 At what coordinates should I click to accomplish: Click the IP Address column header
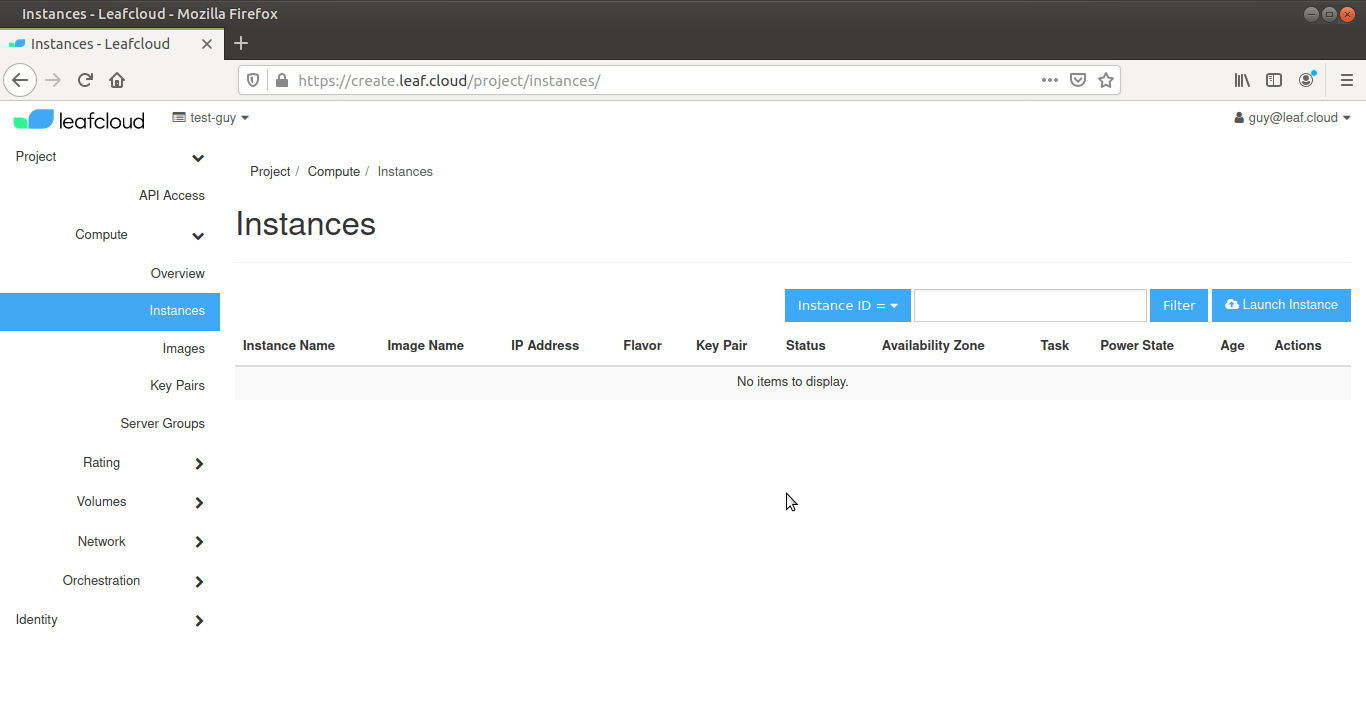click(545, 346)
